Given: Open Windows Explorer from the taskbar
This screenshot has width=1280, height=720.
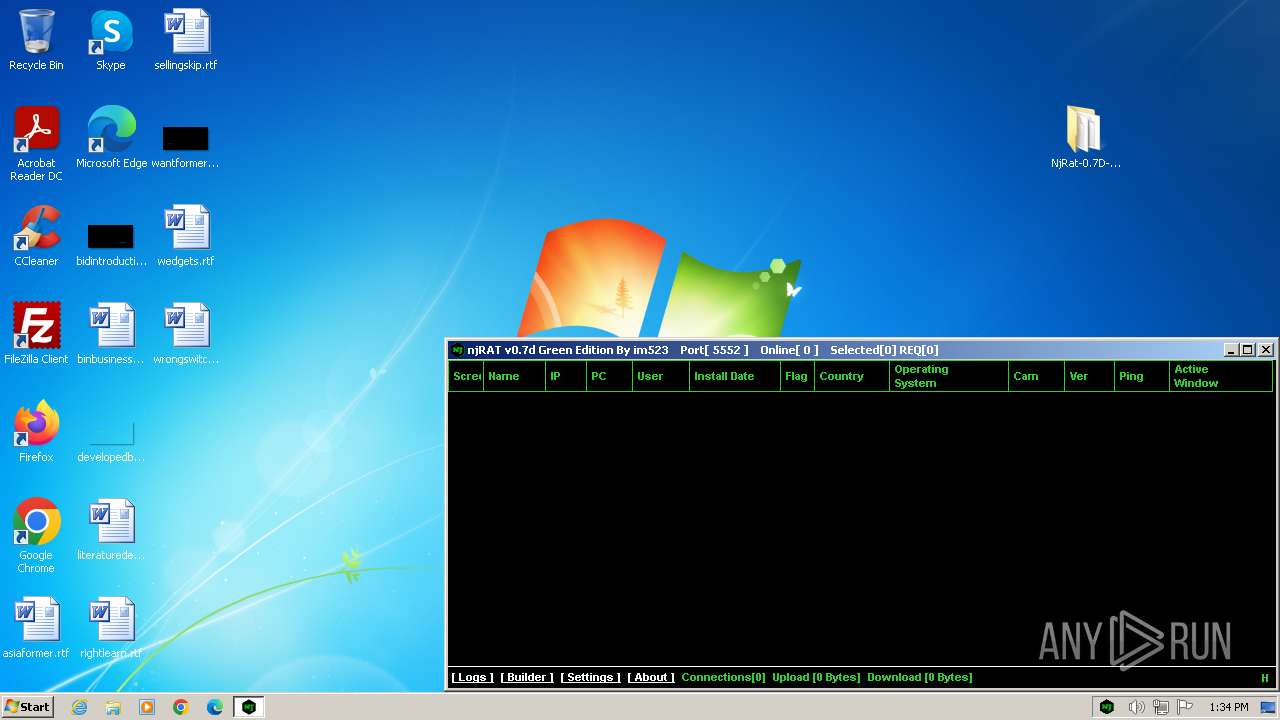Looking at the screenshot, I should pyautogui.click(x=113, y=707).
